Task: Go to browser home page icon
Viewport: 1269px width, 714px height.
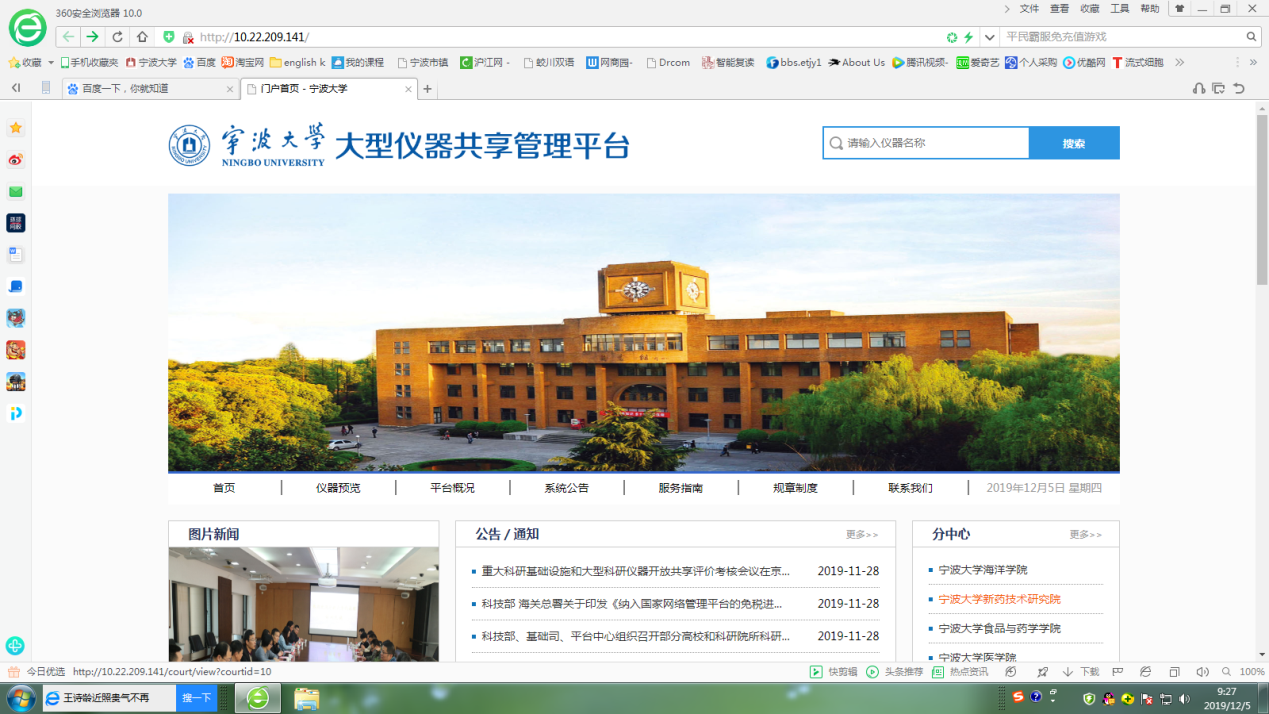Action: (142, 37)
